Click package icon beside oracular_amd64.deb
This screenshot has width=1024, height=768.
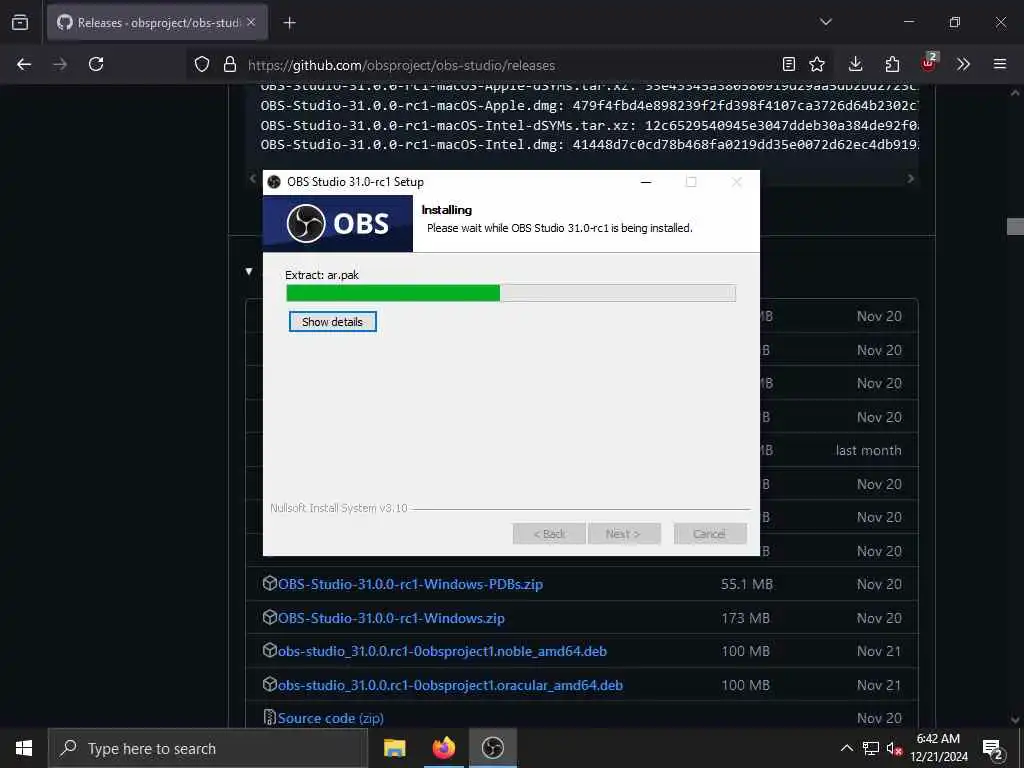click(x=270, y=684)
